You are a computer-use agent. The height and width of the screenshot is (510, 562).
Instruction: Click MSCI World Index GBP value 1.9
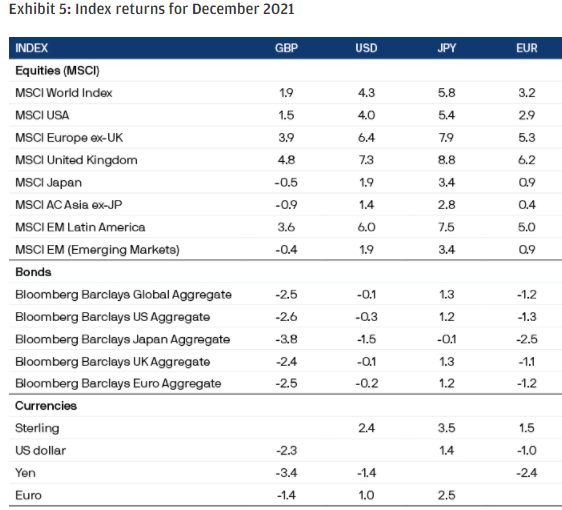click(286, 93)
